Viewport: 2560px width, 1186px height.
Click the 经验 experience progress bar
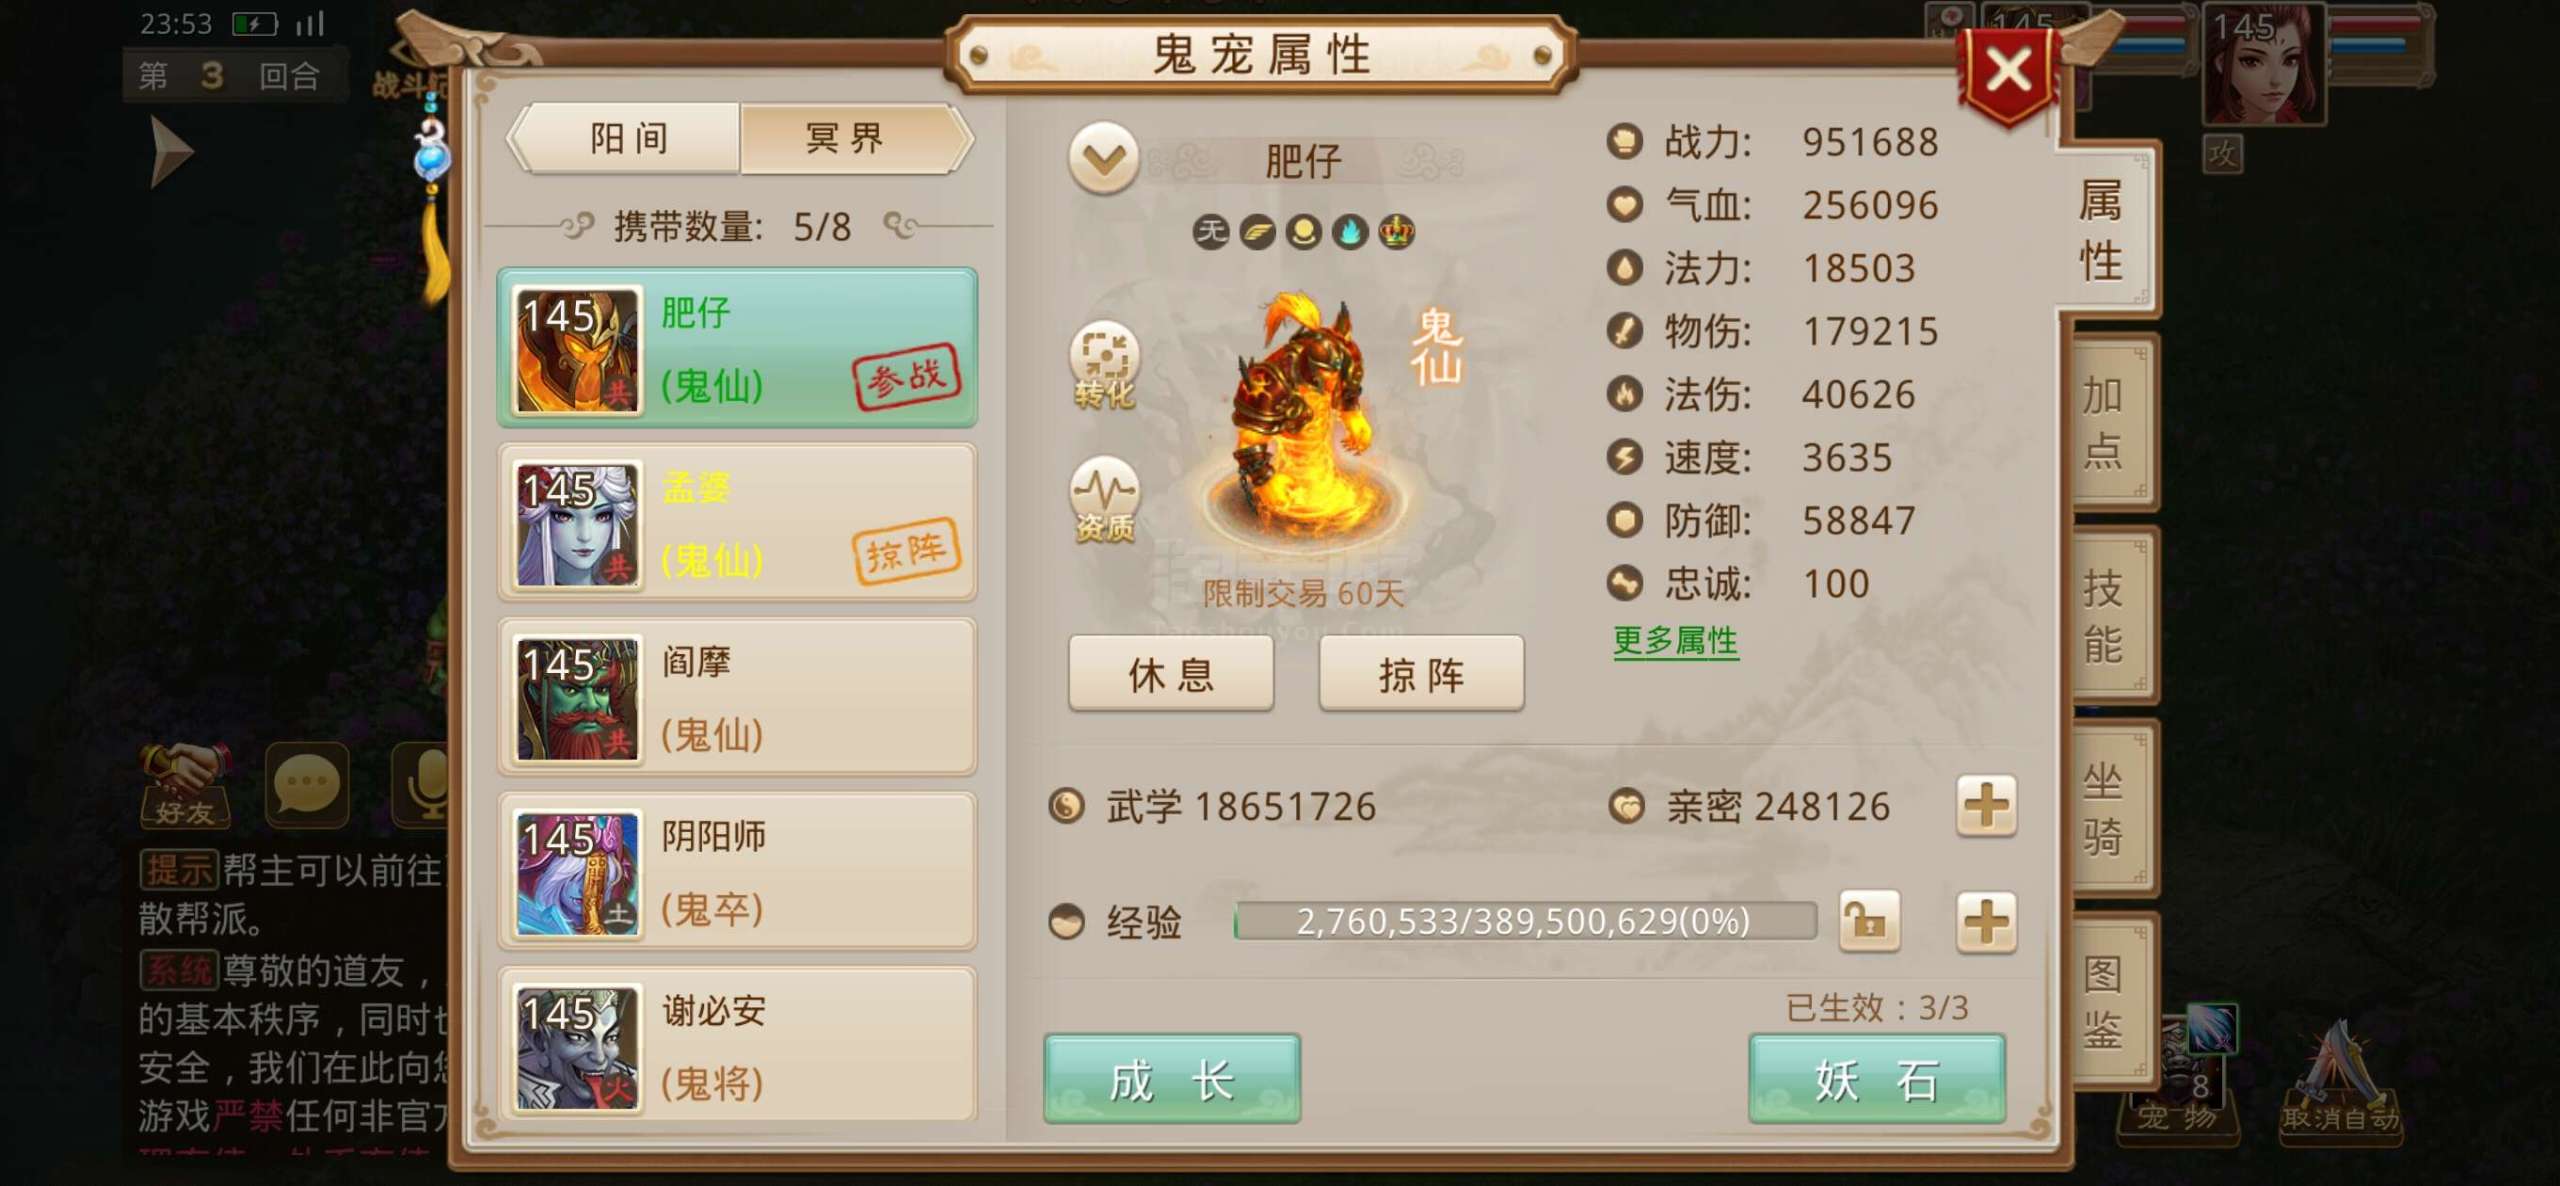1524,921
